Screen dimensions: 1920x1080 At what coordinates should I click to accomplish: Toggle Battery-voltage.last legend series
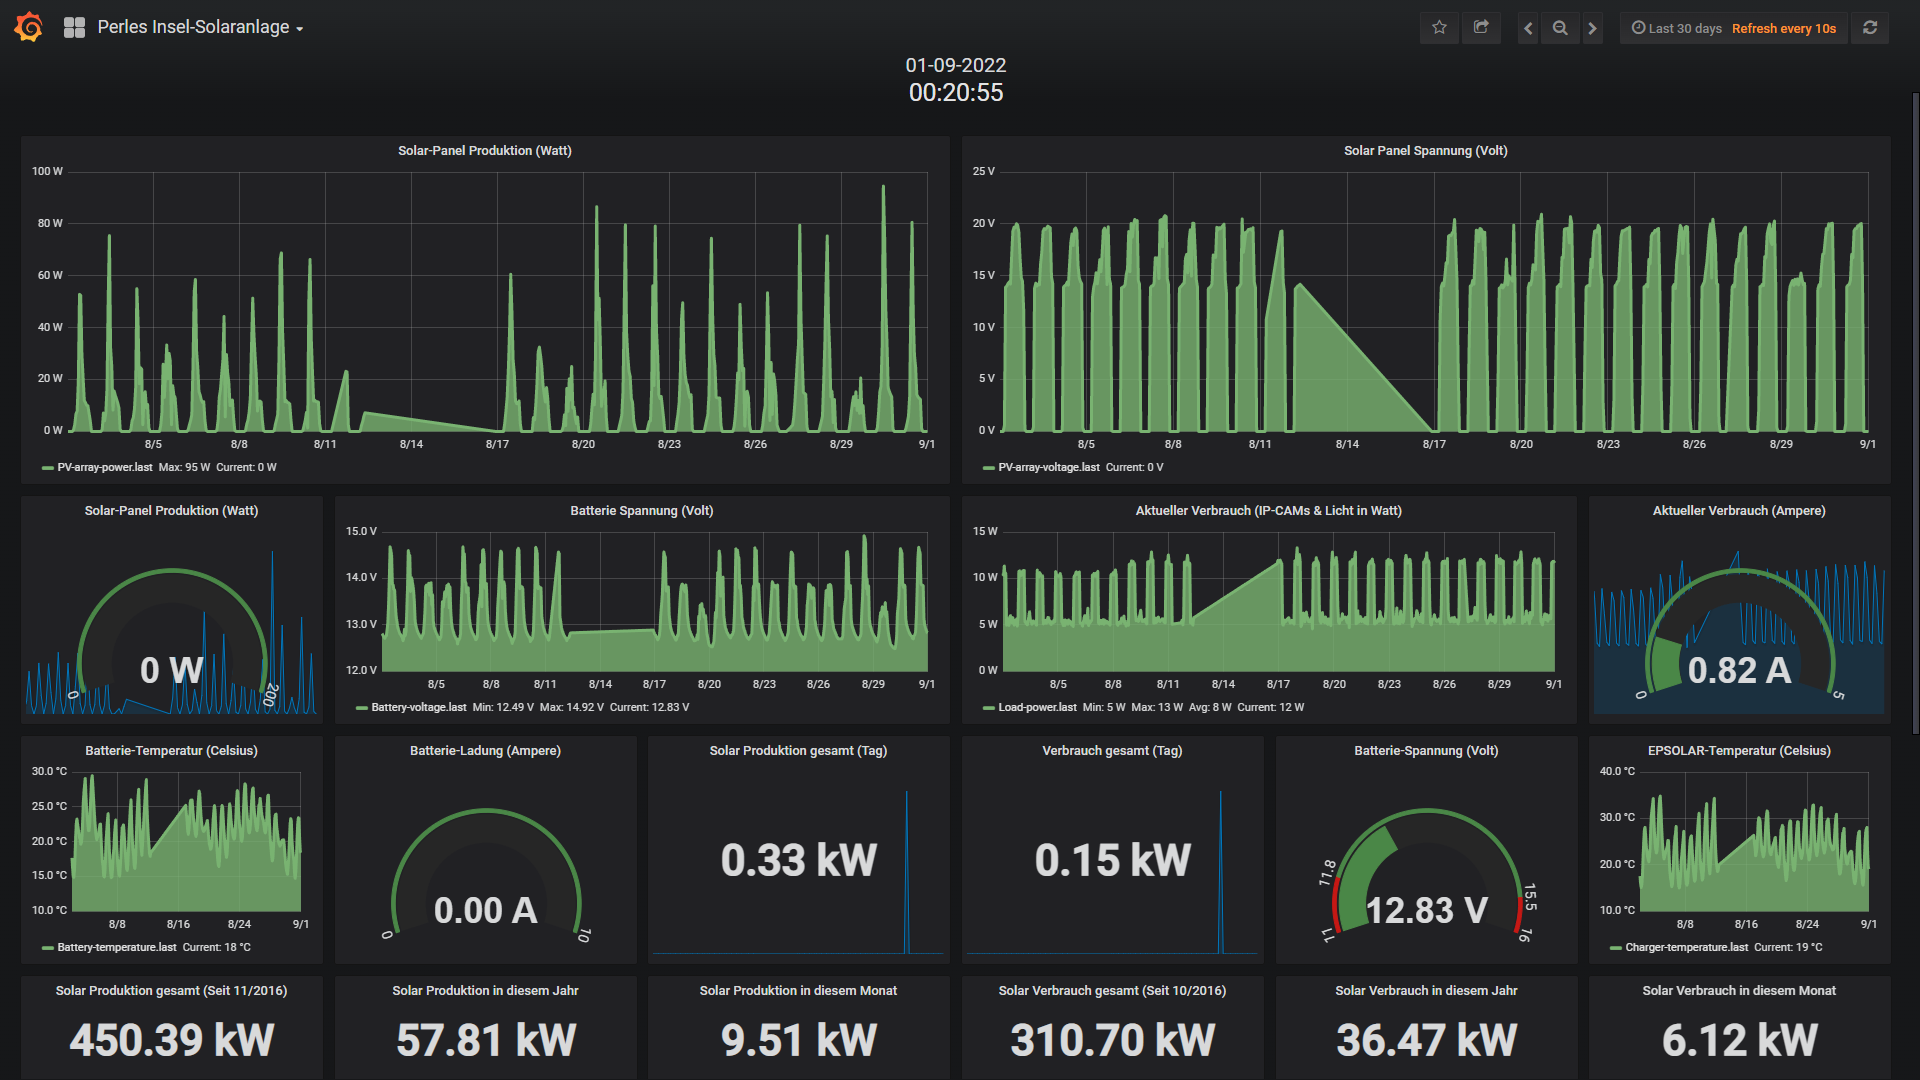[x=418, y=707]
